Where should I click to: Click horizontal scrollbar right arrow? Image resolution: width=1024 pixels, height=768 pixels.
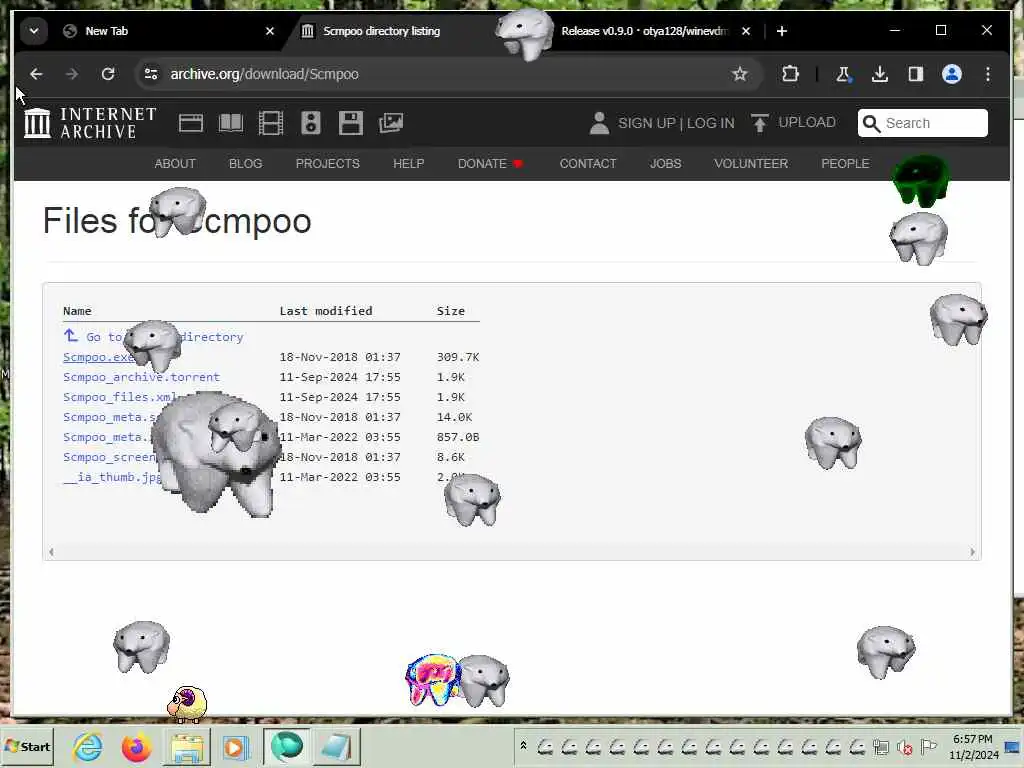[x=972, y=552]
